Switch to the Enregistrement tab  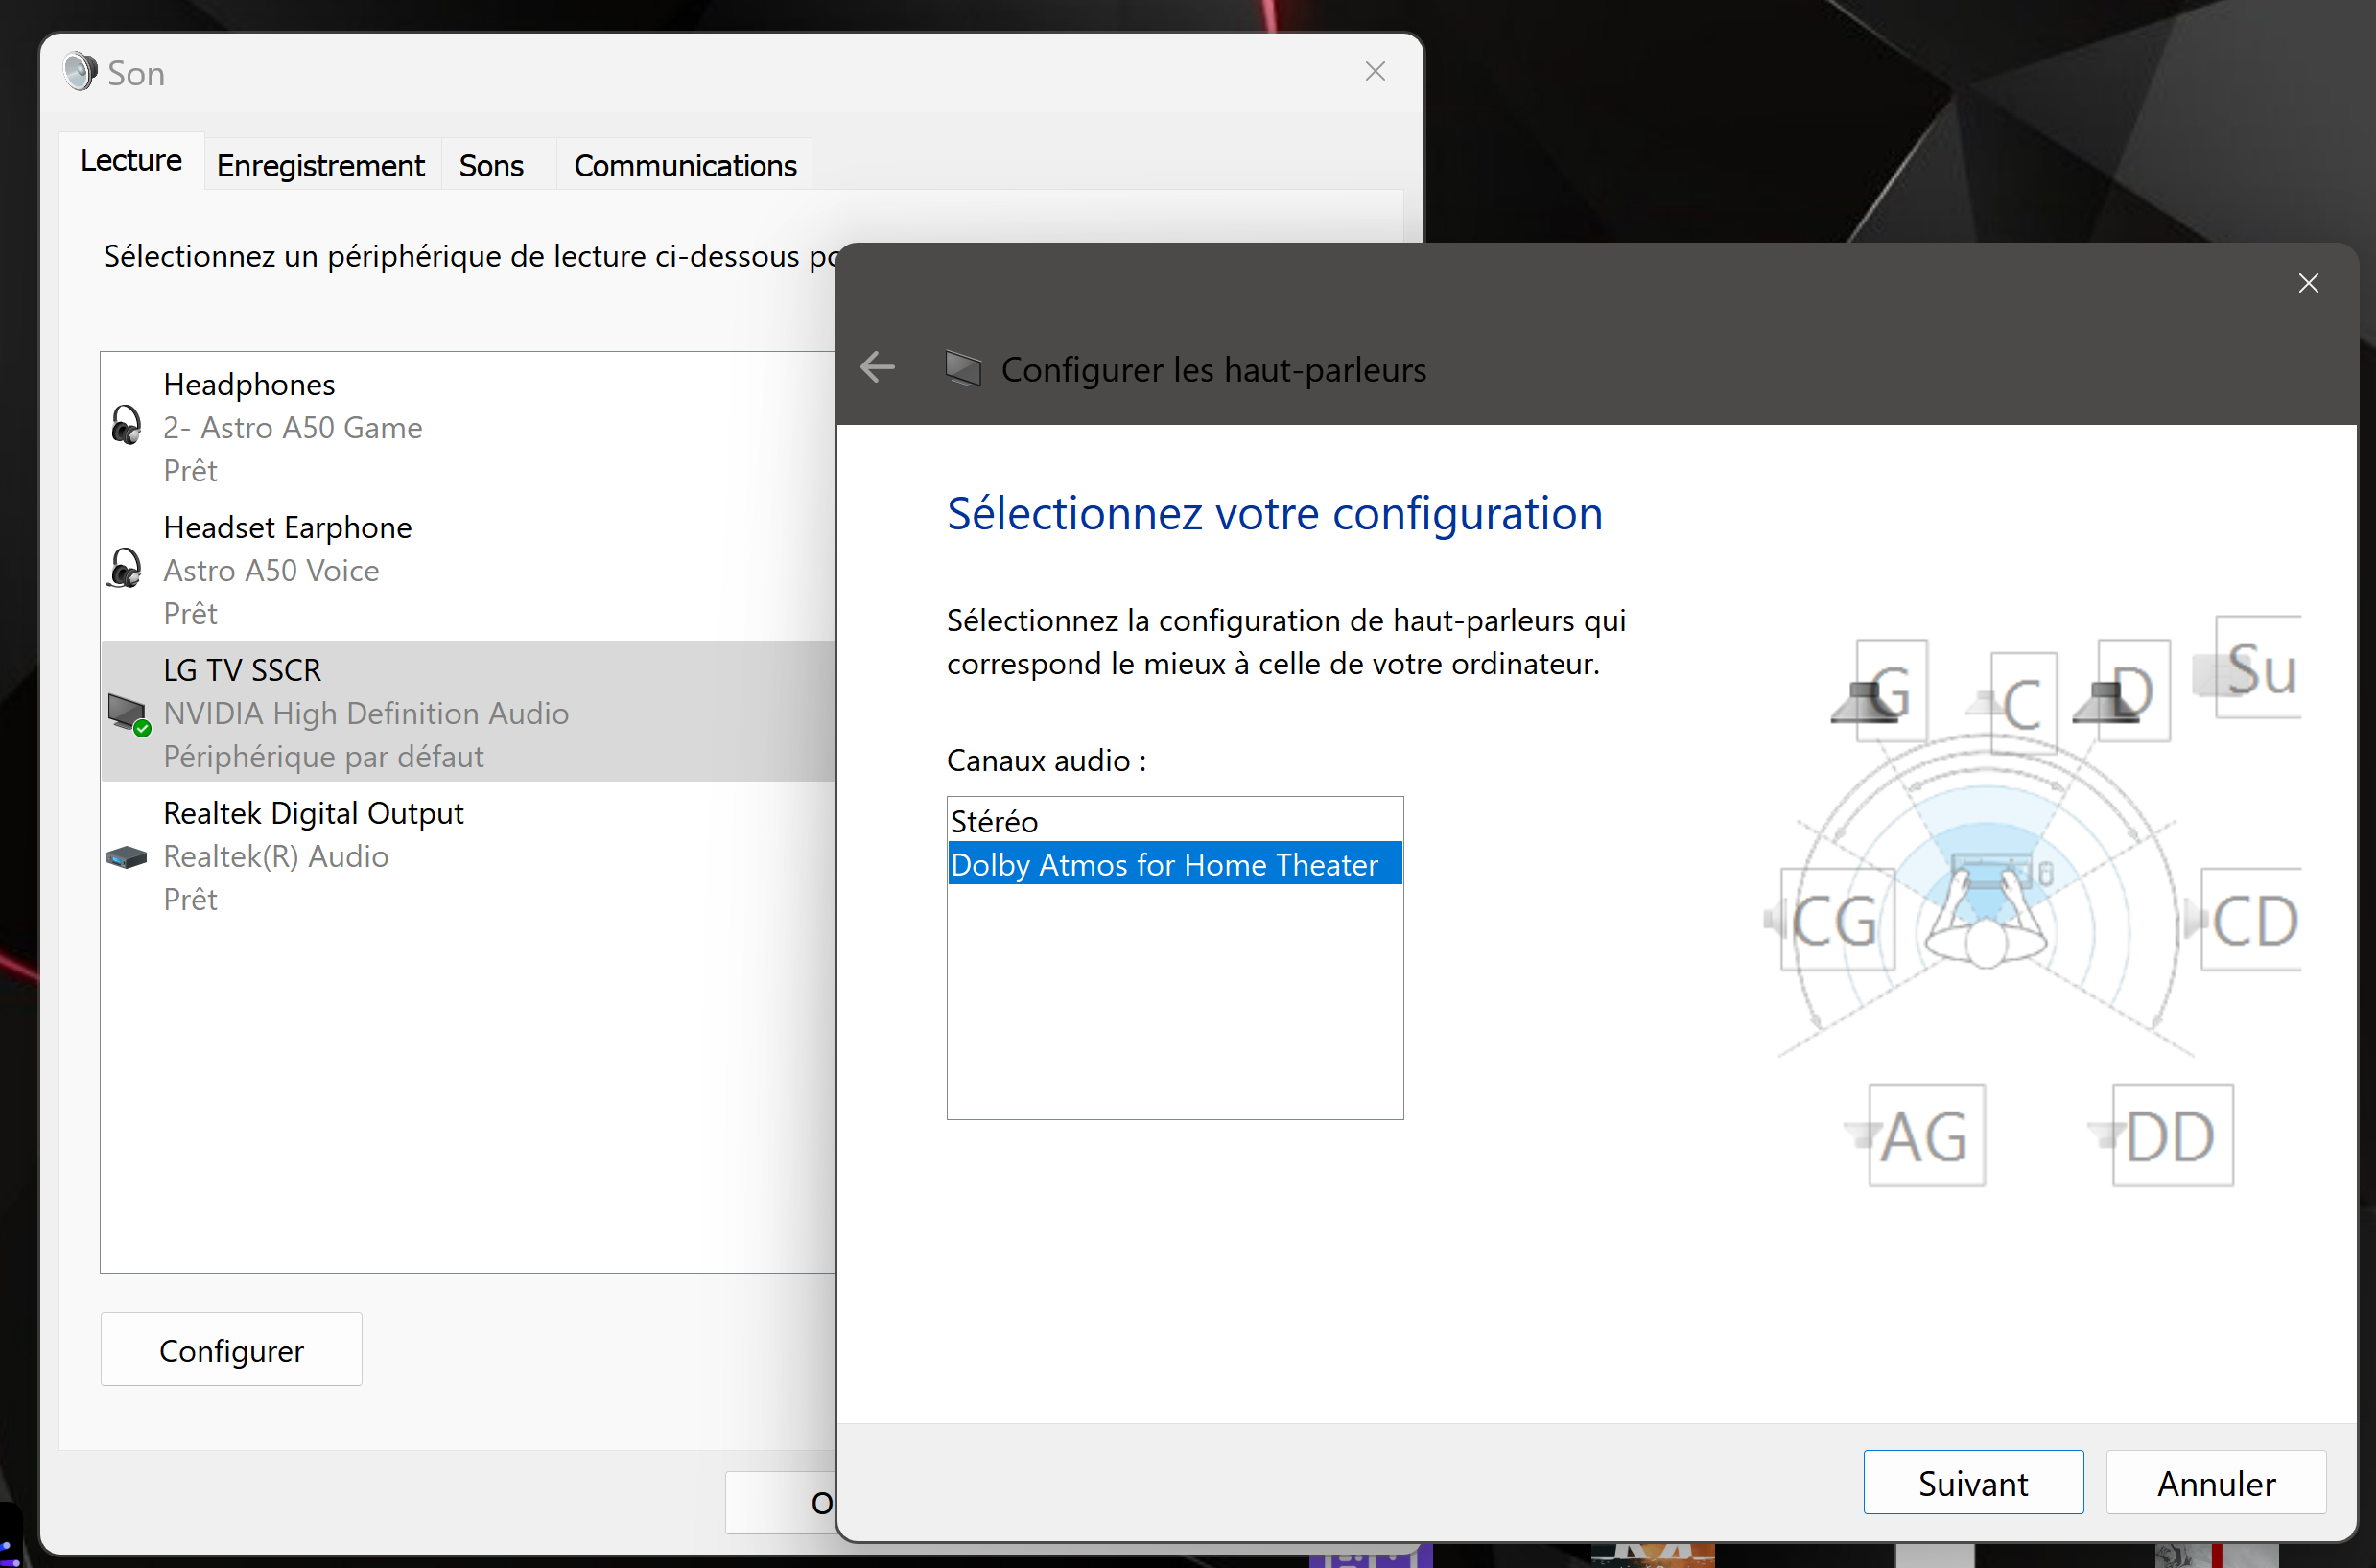[x=320, y=165]
